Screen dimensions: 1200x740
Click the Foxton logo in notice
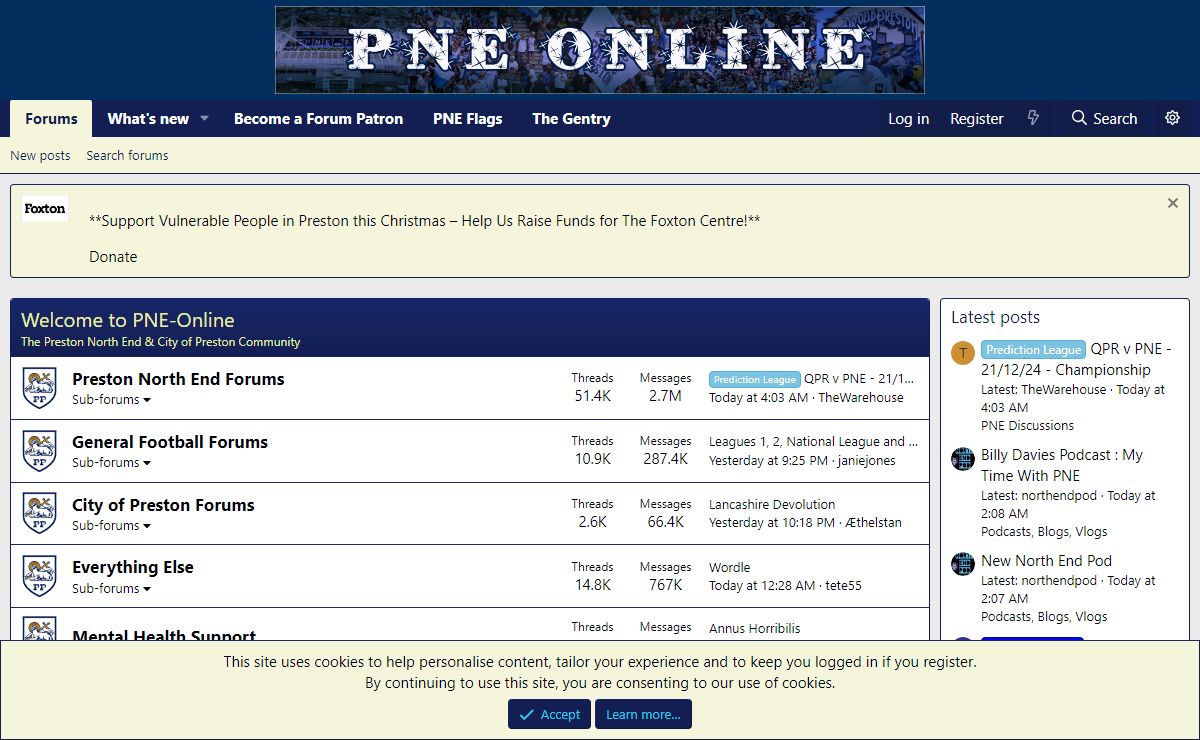45,209
